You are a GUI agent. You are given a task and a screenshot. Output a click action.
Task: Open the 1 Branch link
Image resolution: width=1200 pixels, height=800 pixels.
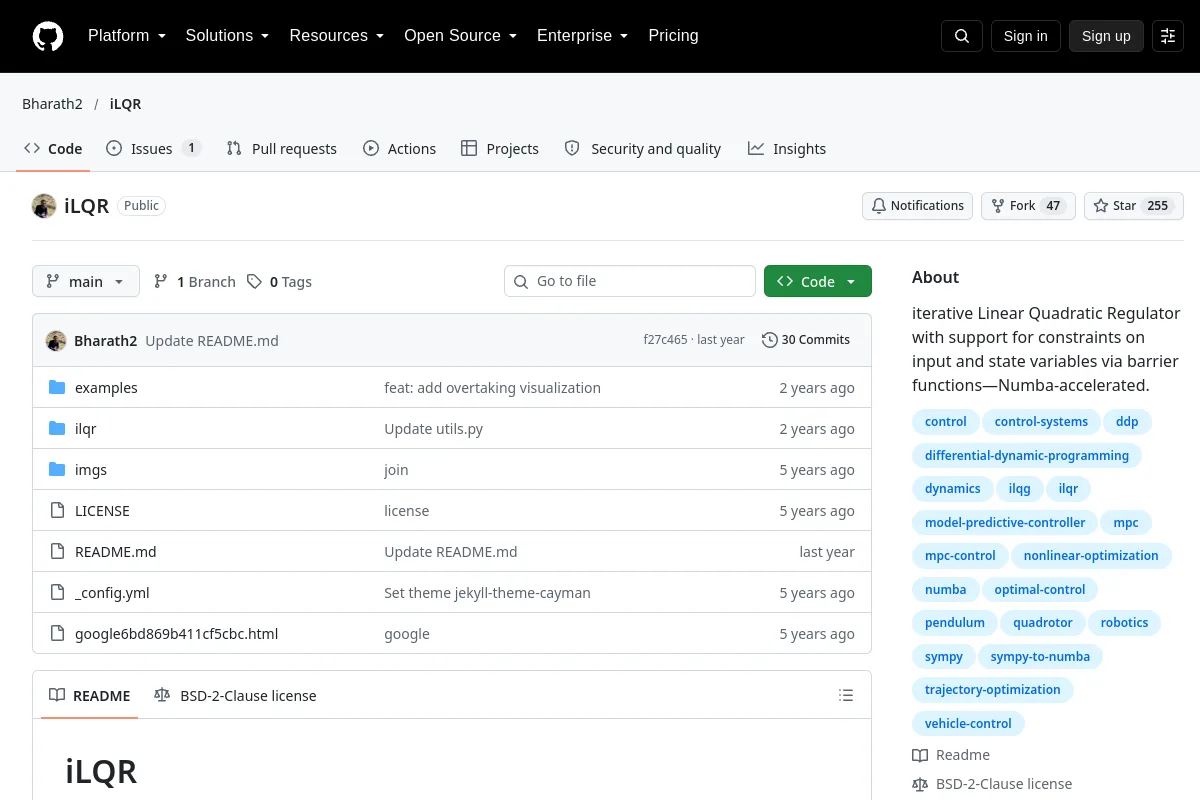[194, 282]
